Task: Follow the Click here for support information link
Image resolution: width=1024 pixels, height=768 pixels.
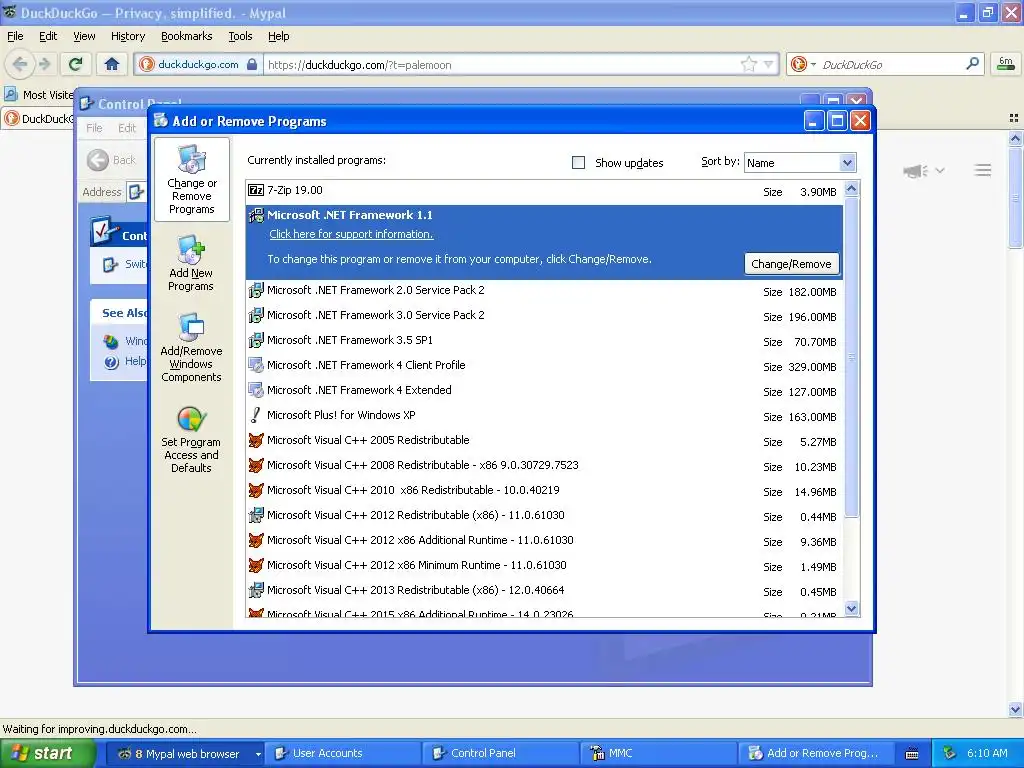Action: point(351,234)
